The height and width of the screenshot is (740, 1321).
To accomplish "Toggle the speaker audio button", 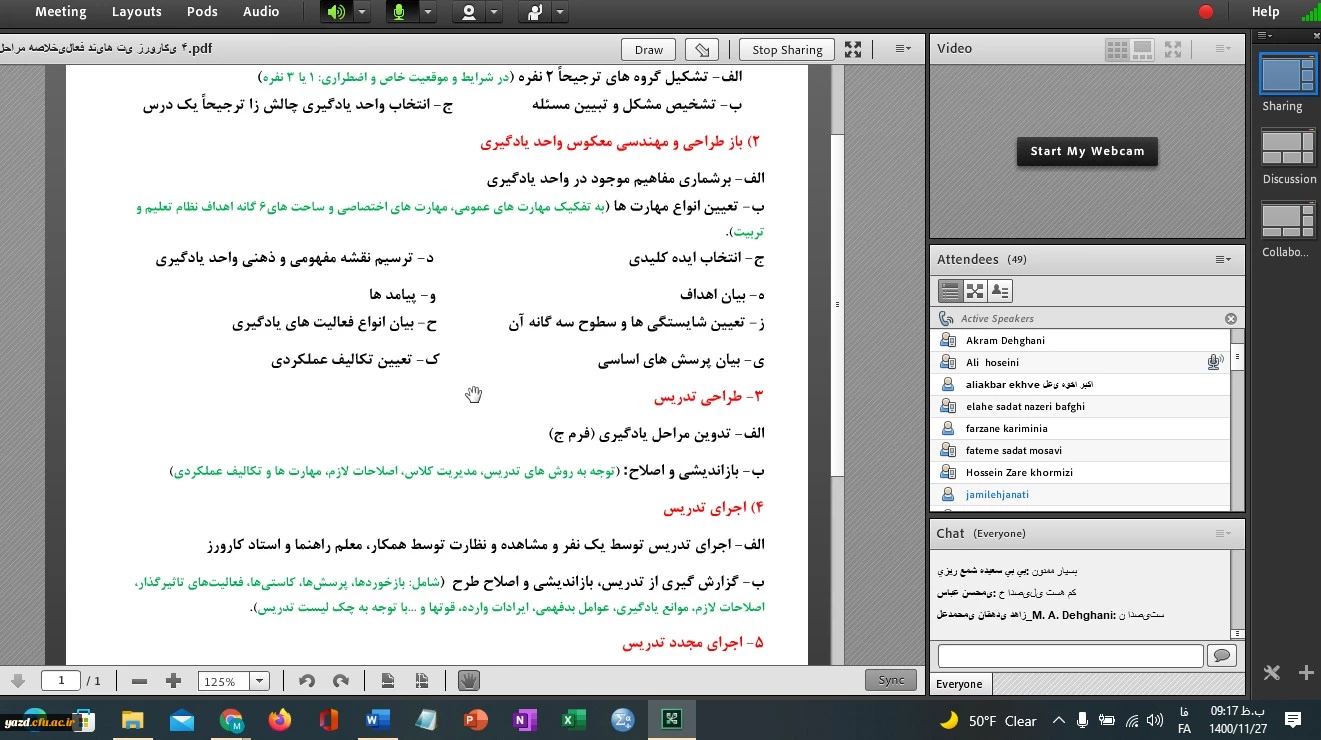I will pyautogui.click(x=336, y=12).
